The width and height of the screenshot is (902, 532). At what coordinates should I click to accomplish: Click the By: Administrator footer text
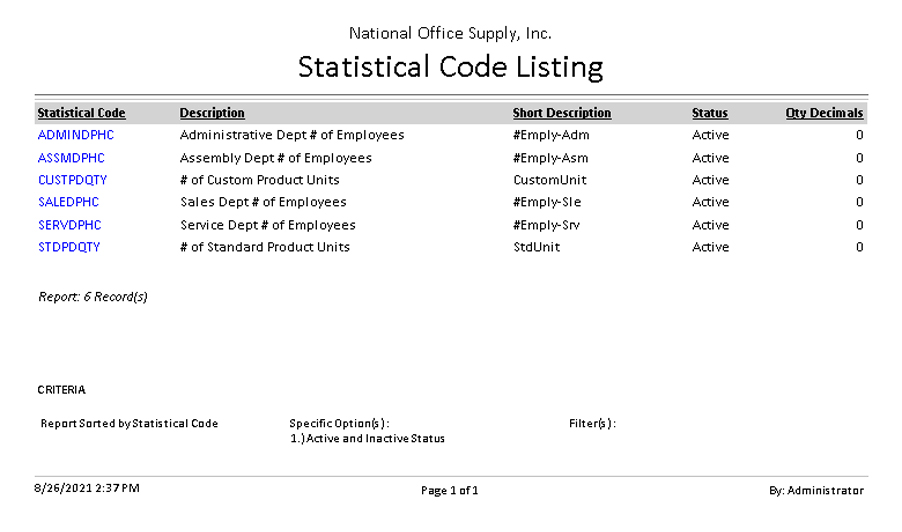tap(815, 491)
